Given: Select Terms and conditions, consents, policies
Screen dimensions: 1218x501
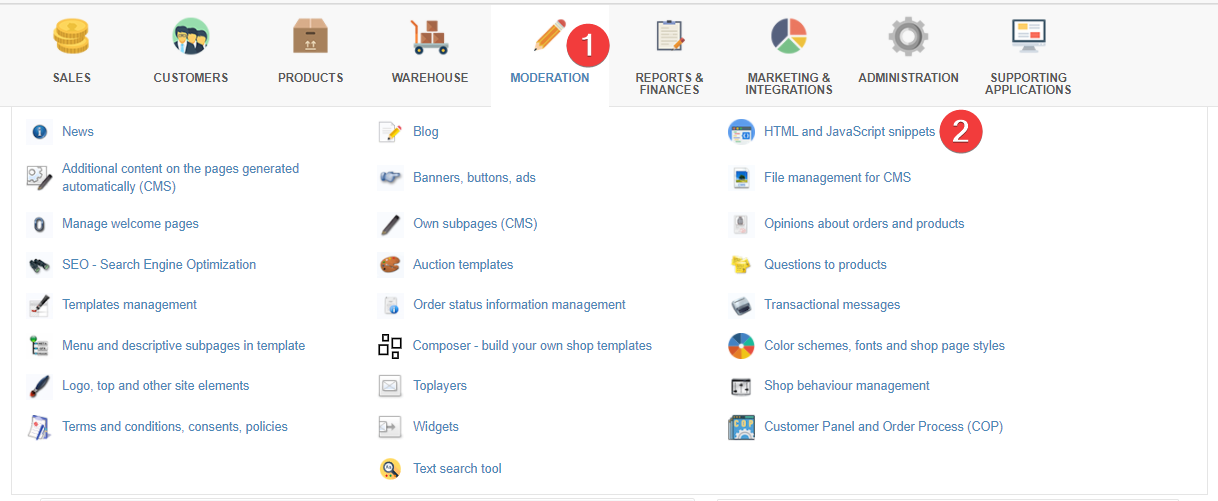Looking at the screenshot, I should (174, 427).
